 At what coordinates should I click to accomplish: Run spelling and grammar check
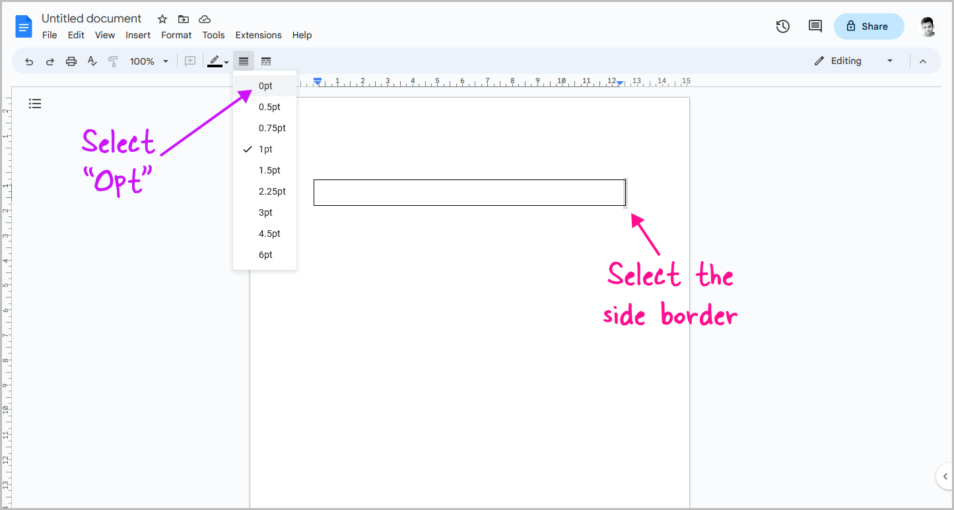click(92, 61)
